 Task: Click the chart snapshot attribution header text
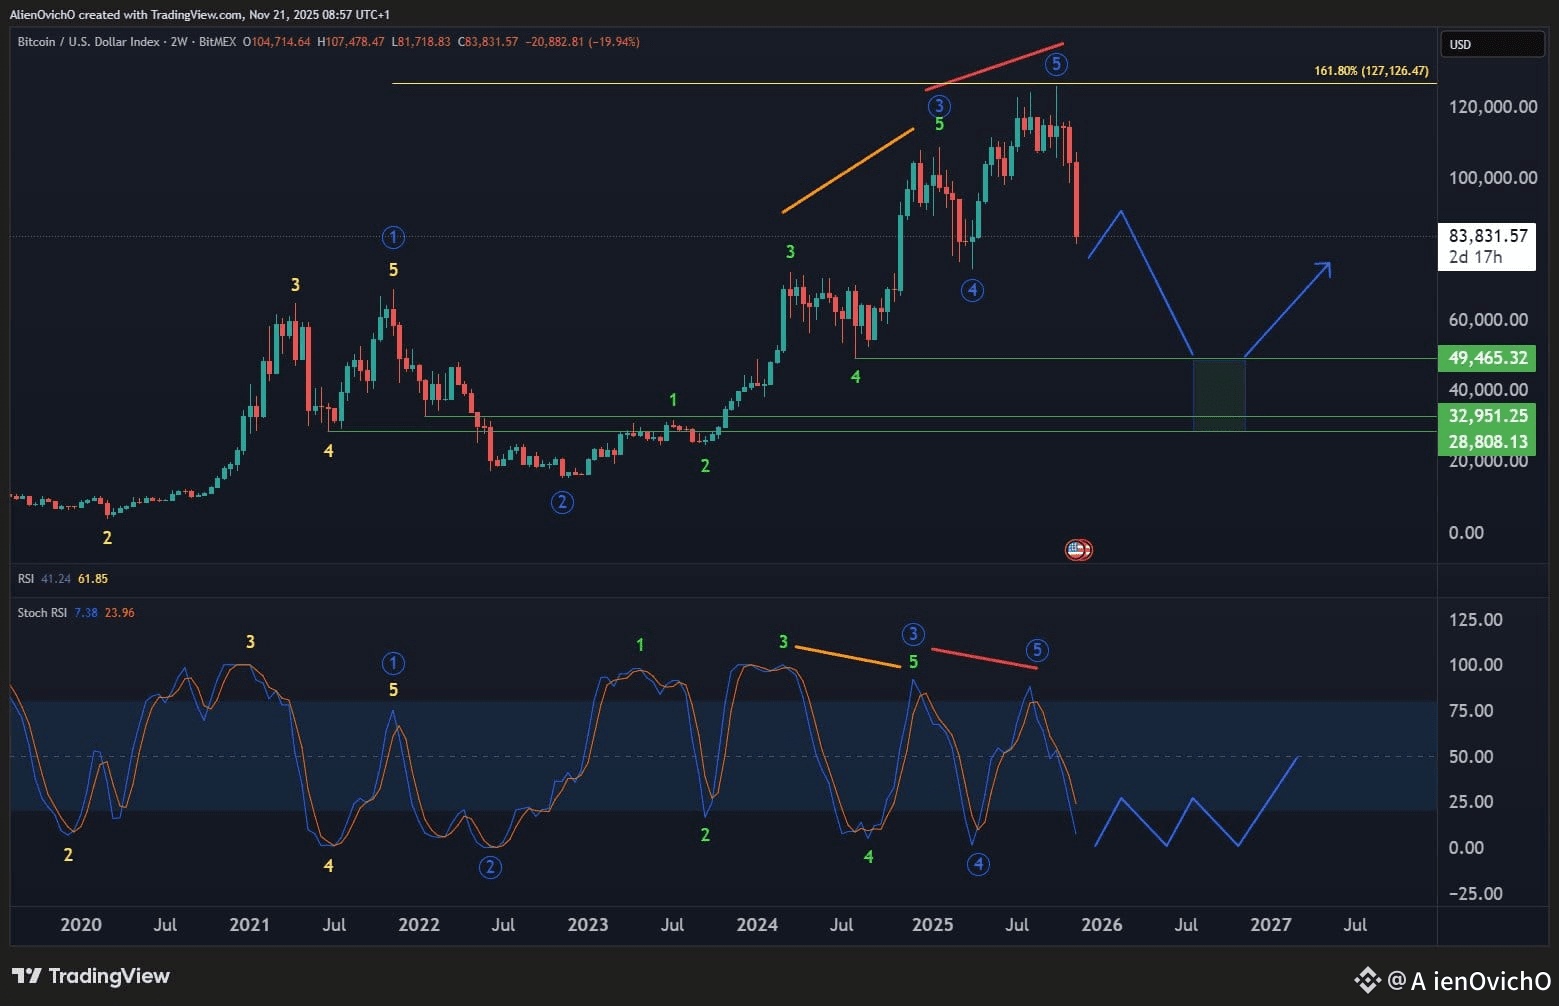[x=200, y=14]
